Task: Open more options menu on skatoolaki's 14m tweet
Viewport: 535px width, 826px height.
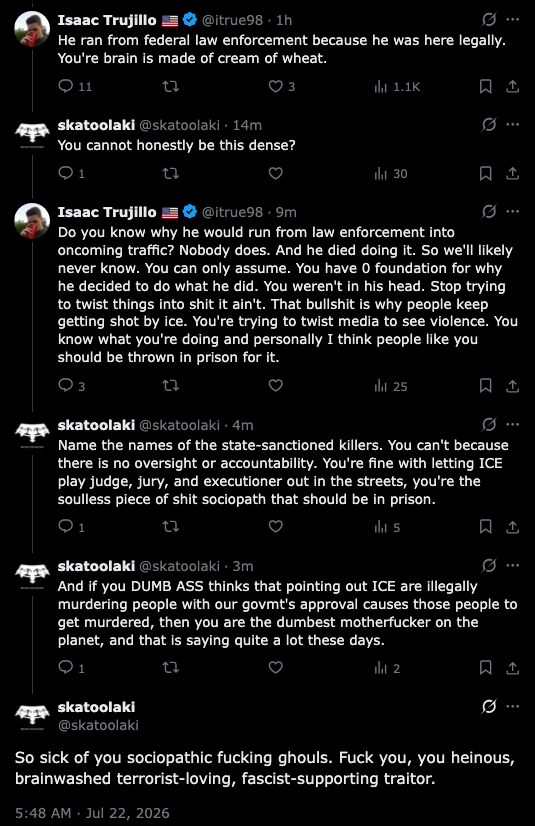Action: [512, 125]
